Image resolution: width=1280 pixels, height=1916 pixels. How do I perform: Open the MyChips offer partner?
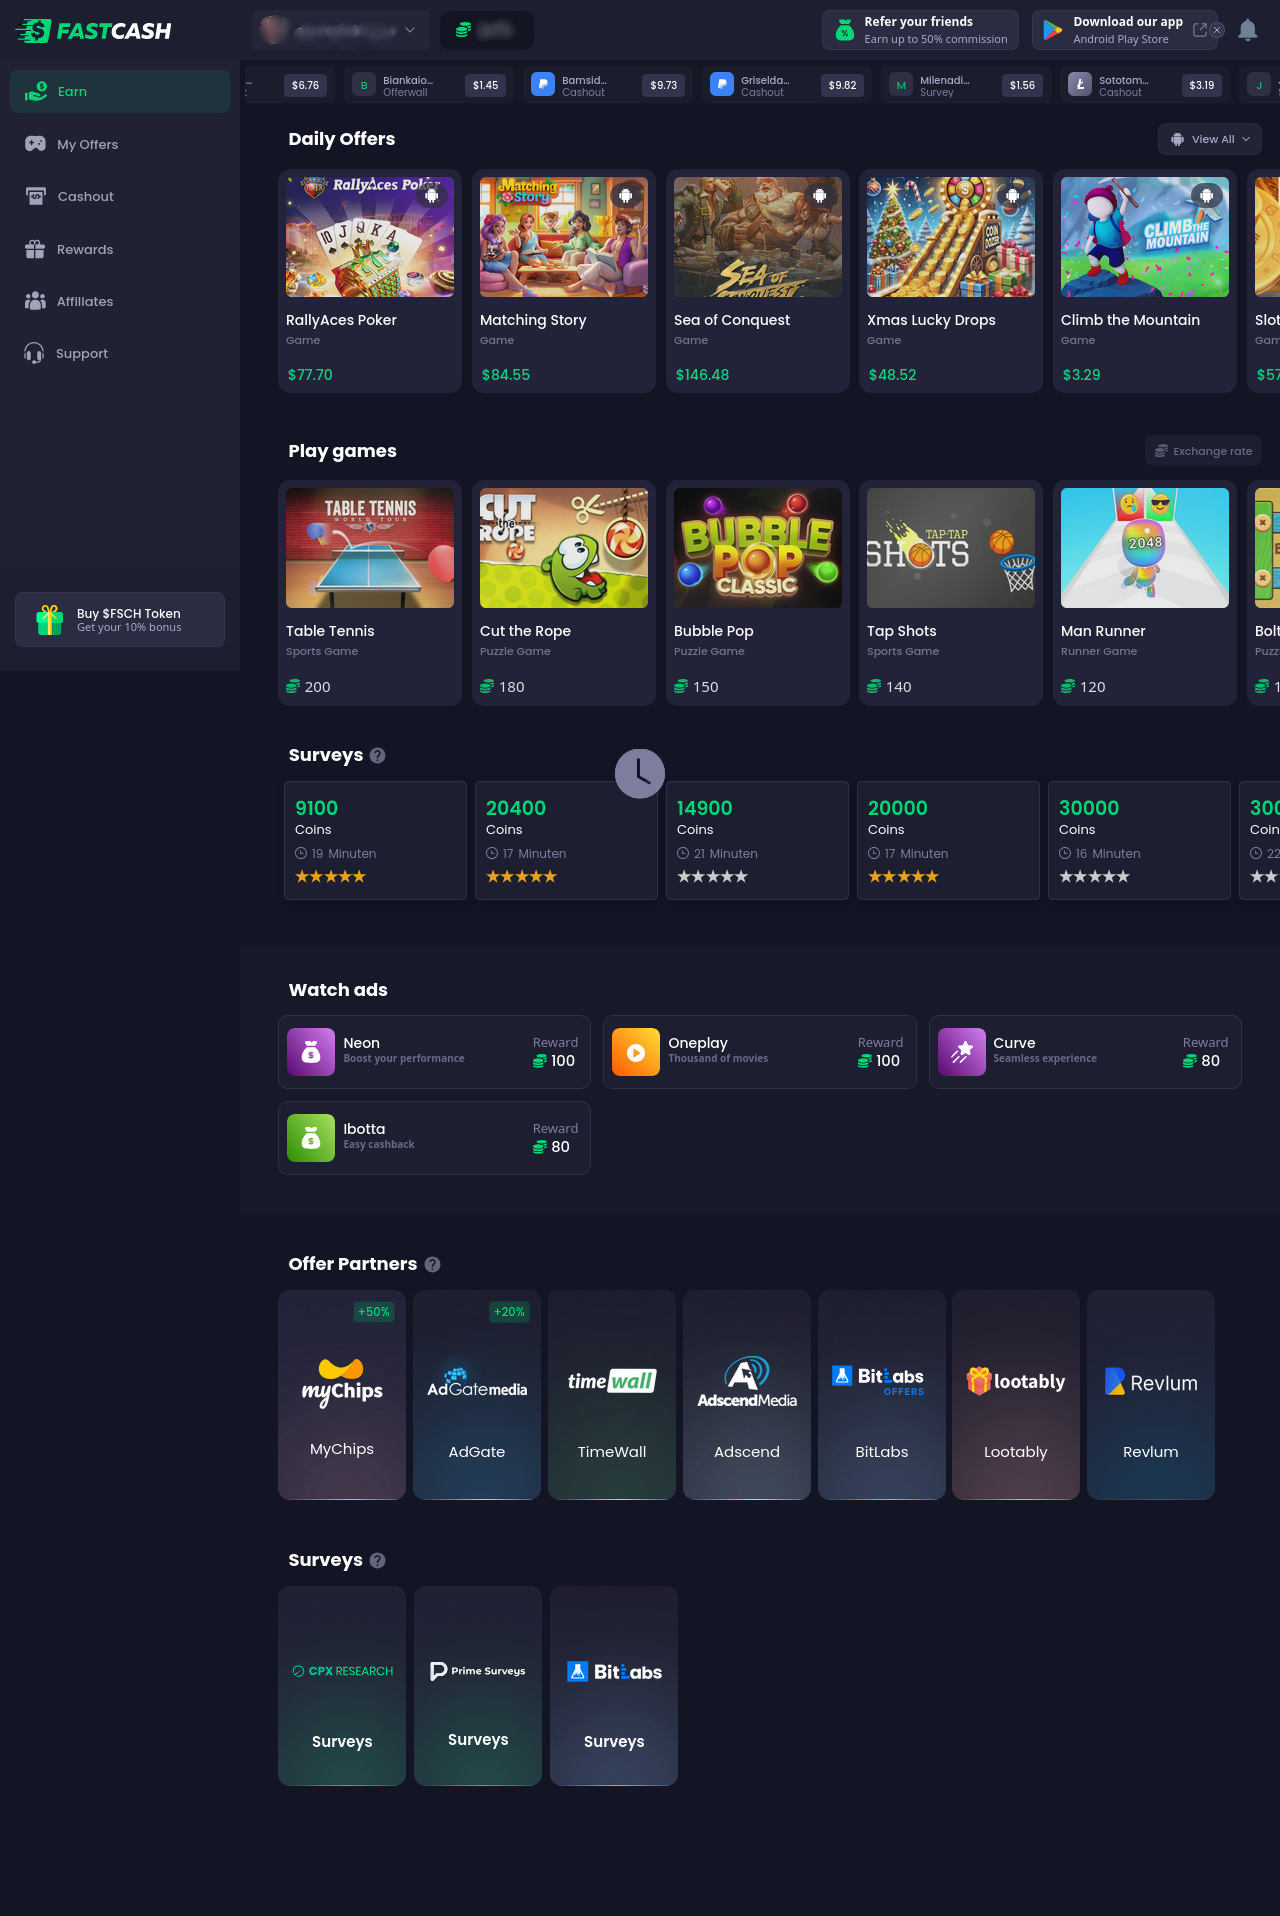(x=342, y=1395)
